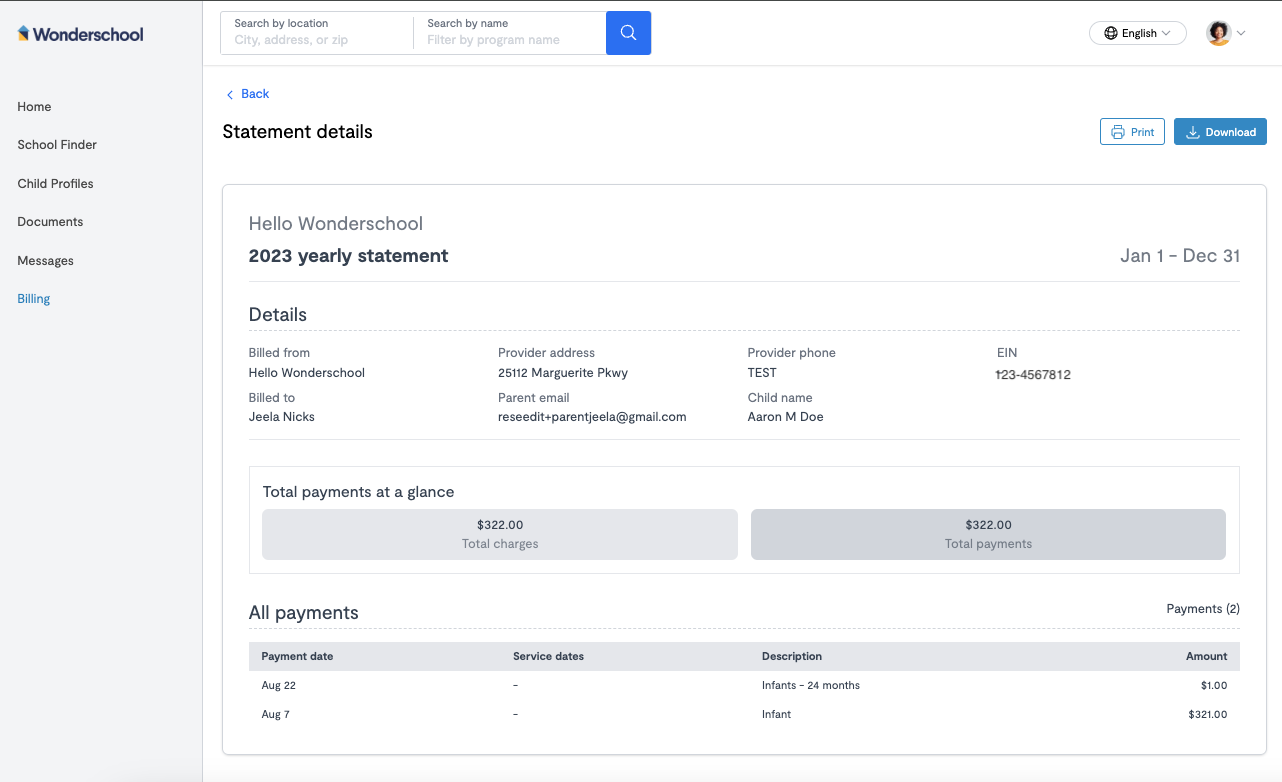Click the Billed to name Jeela Nicks

pos(282,417)
